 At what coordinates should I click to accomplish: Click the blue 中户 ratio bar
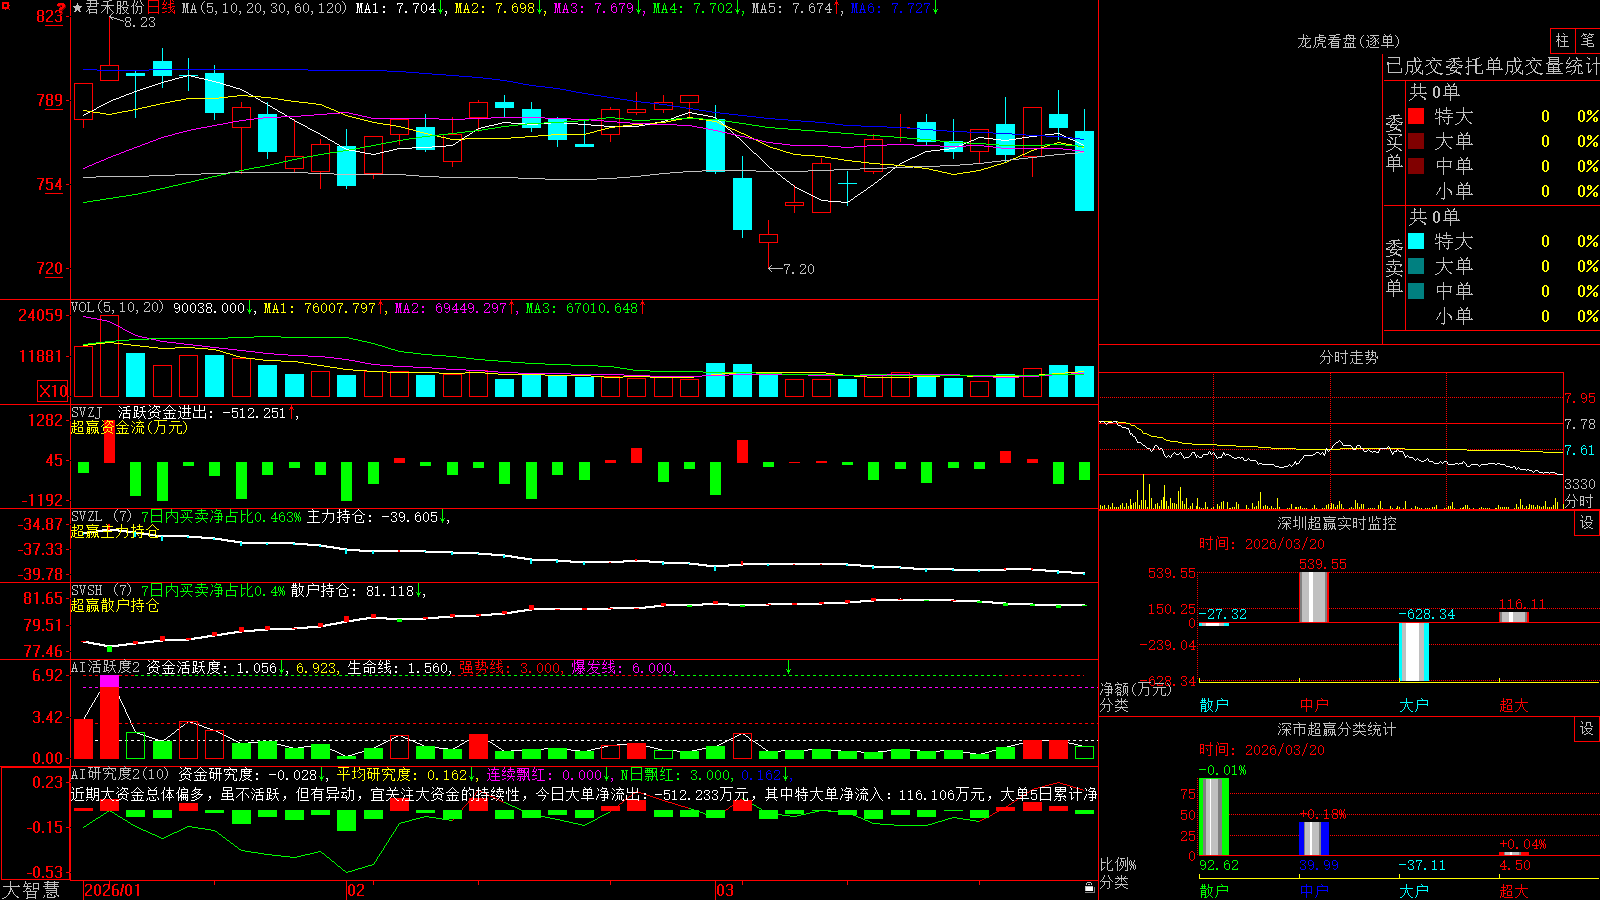click(x=1314, y=839)
